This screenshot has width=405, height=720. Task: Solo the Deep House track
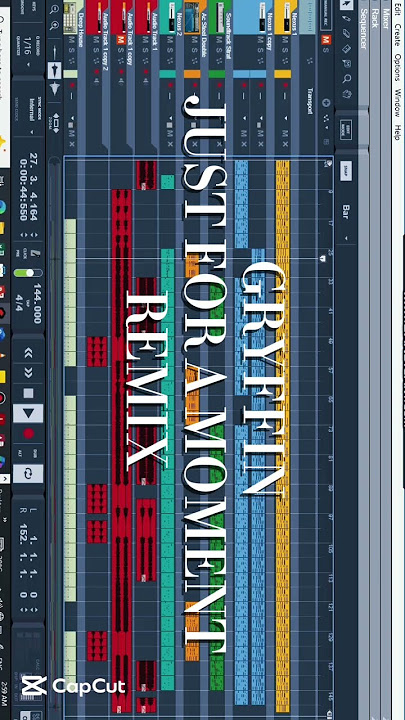pyautogui.click(x=71, y=50)
